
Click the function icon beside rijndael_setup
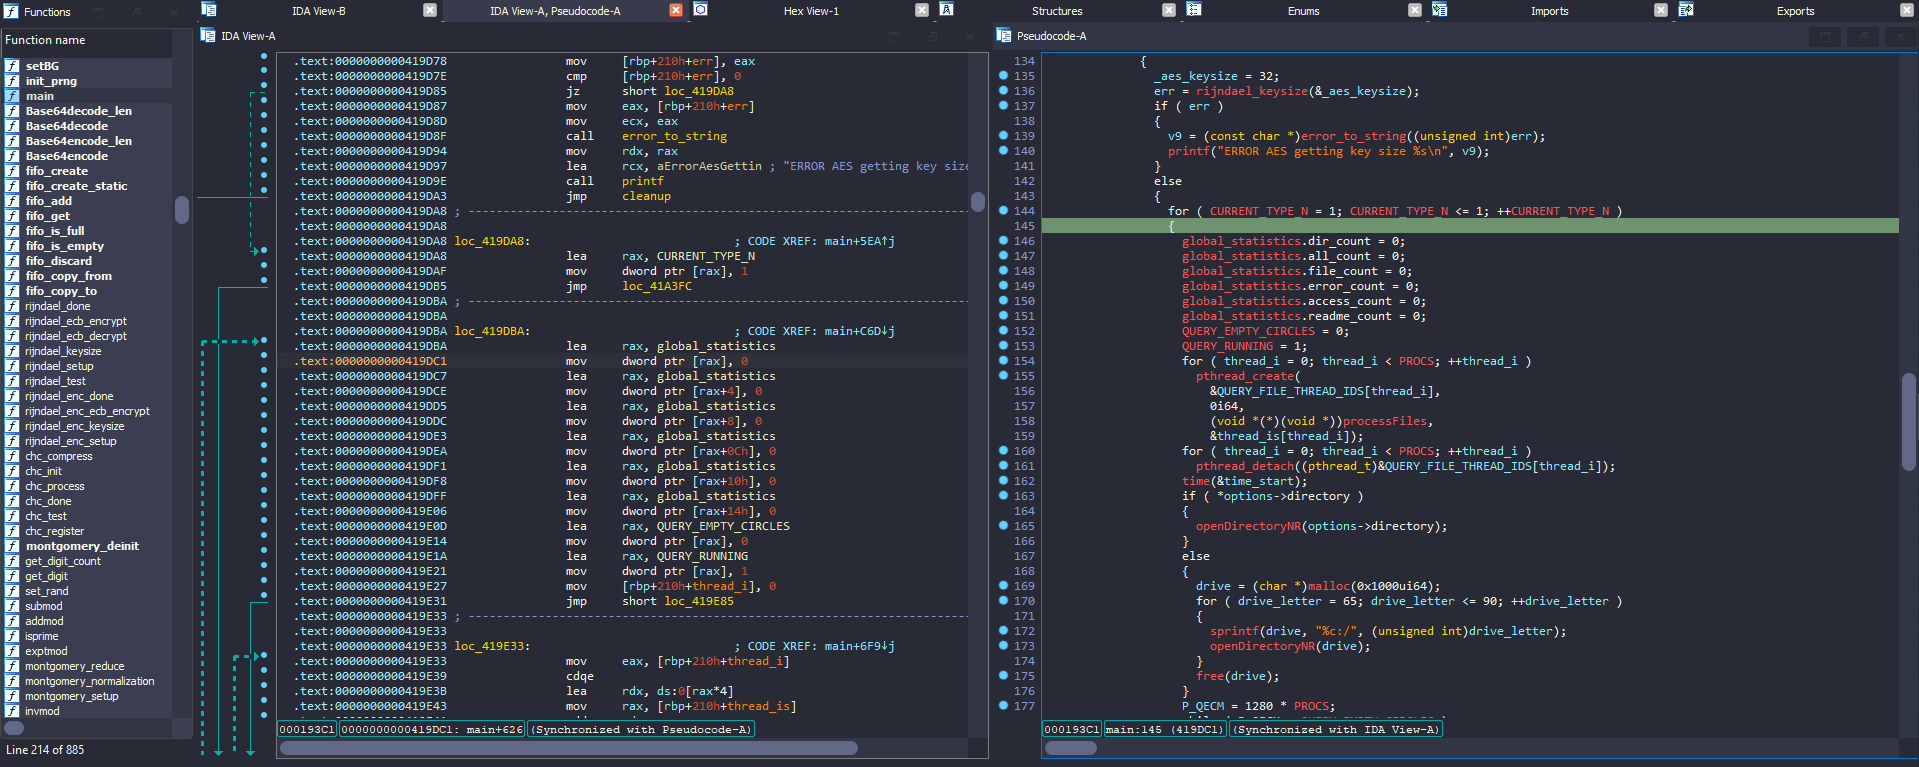pos(12,366)
